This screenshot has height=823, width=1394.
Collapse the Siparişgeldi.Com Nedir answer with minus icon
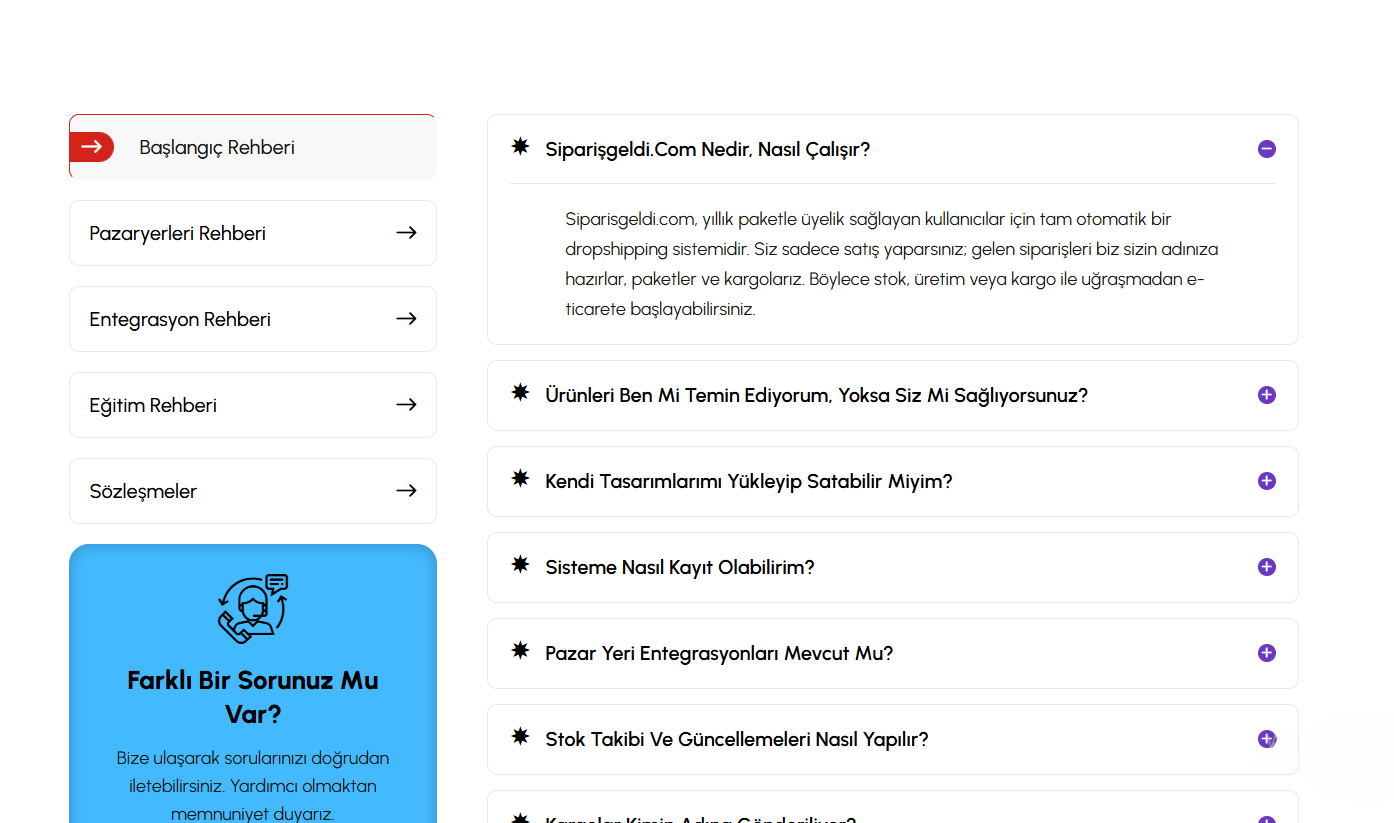[x=1266, y=149]
